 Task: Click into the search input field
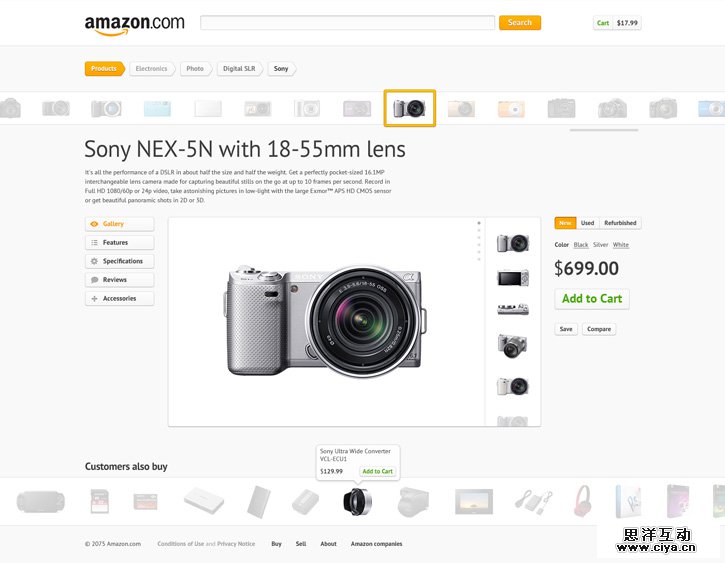coord(347,23)
